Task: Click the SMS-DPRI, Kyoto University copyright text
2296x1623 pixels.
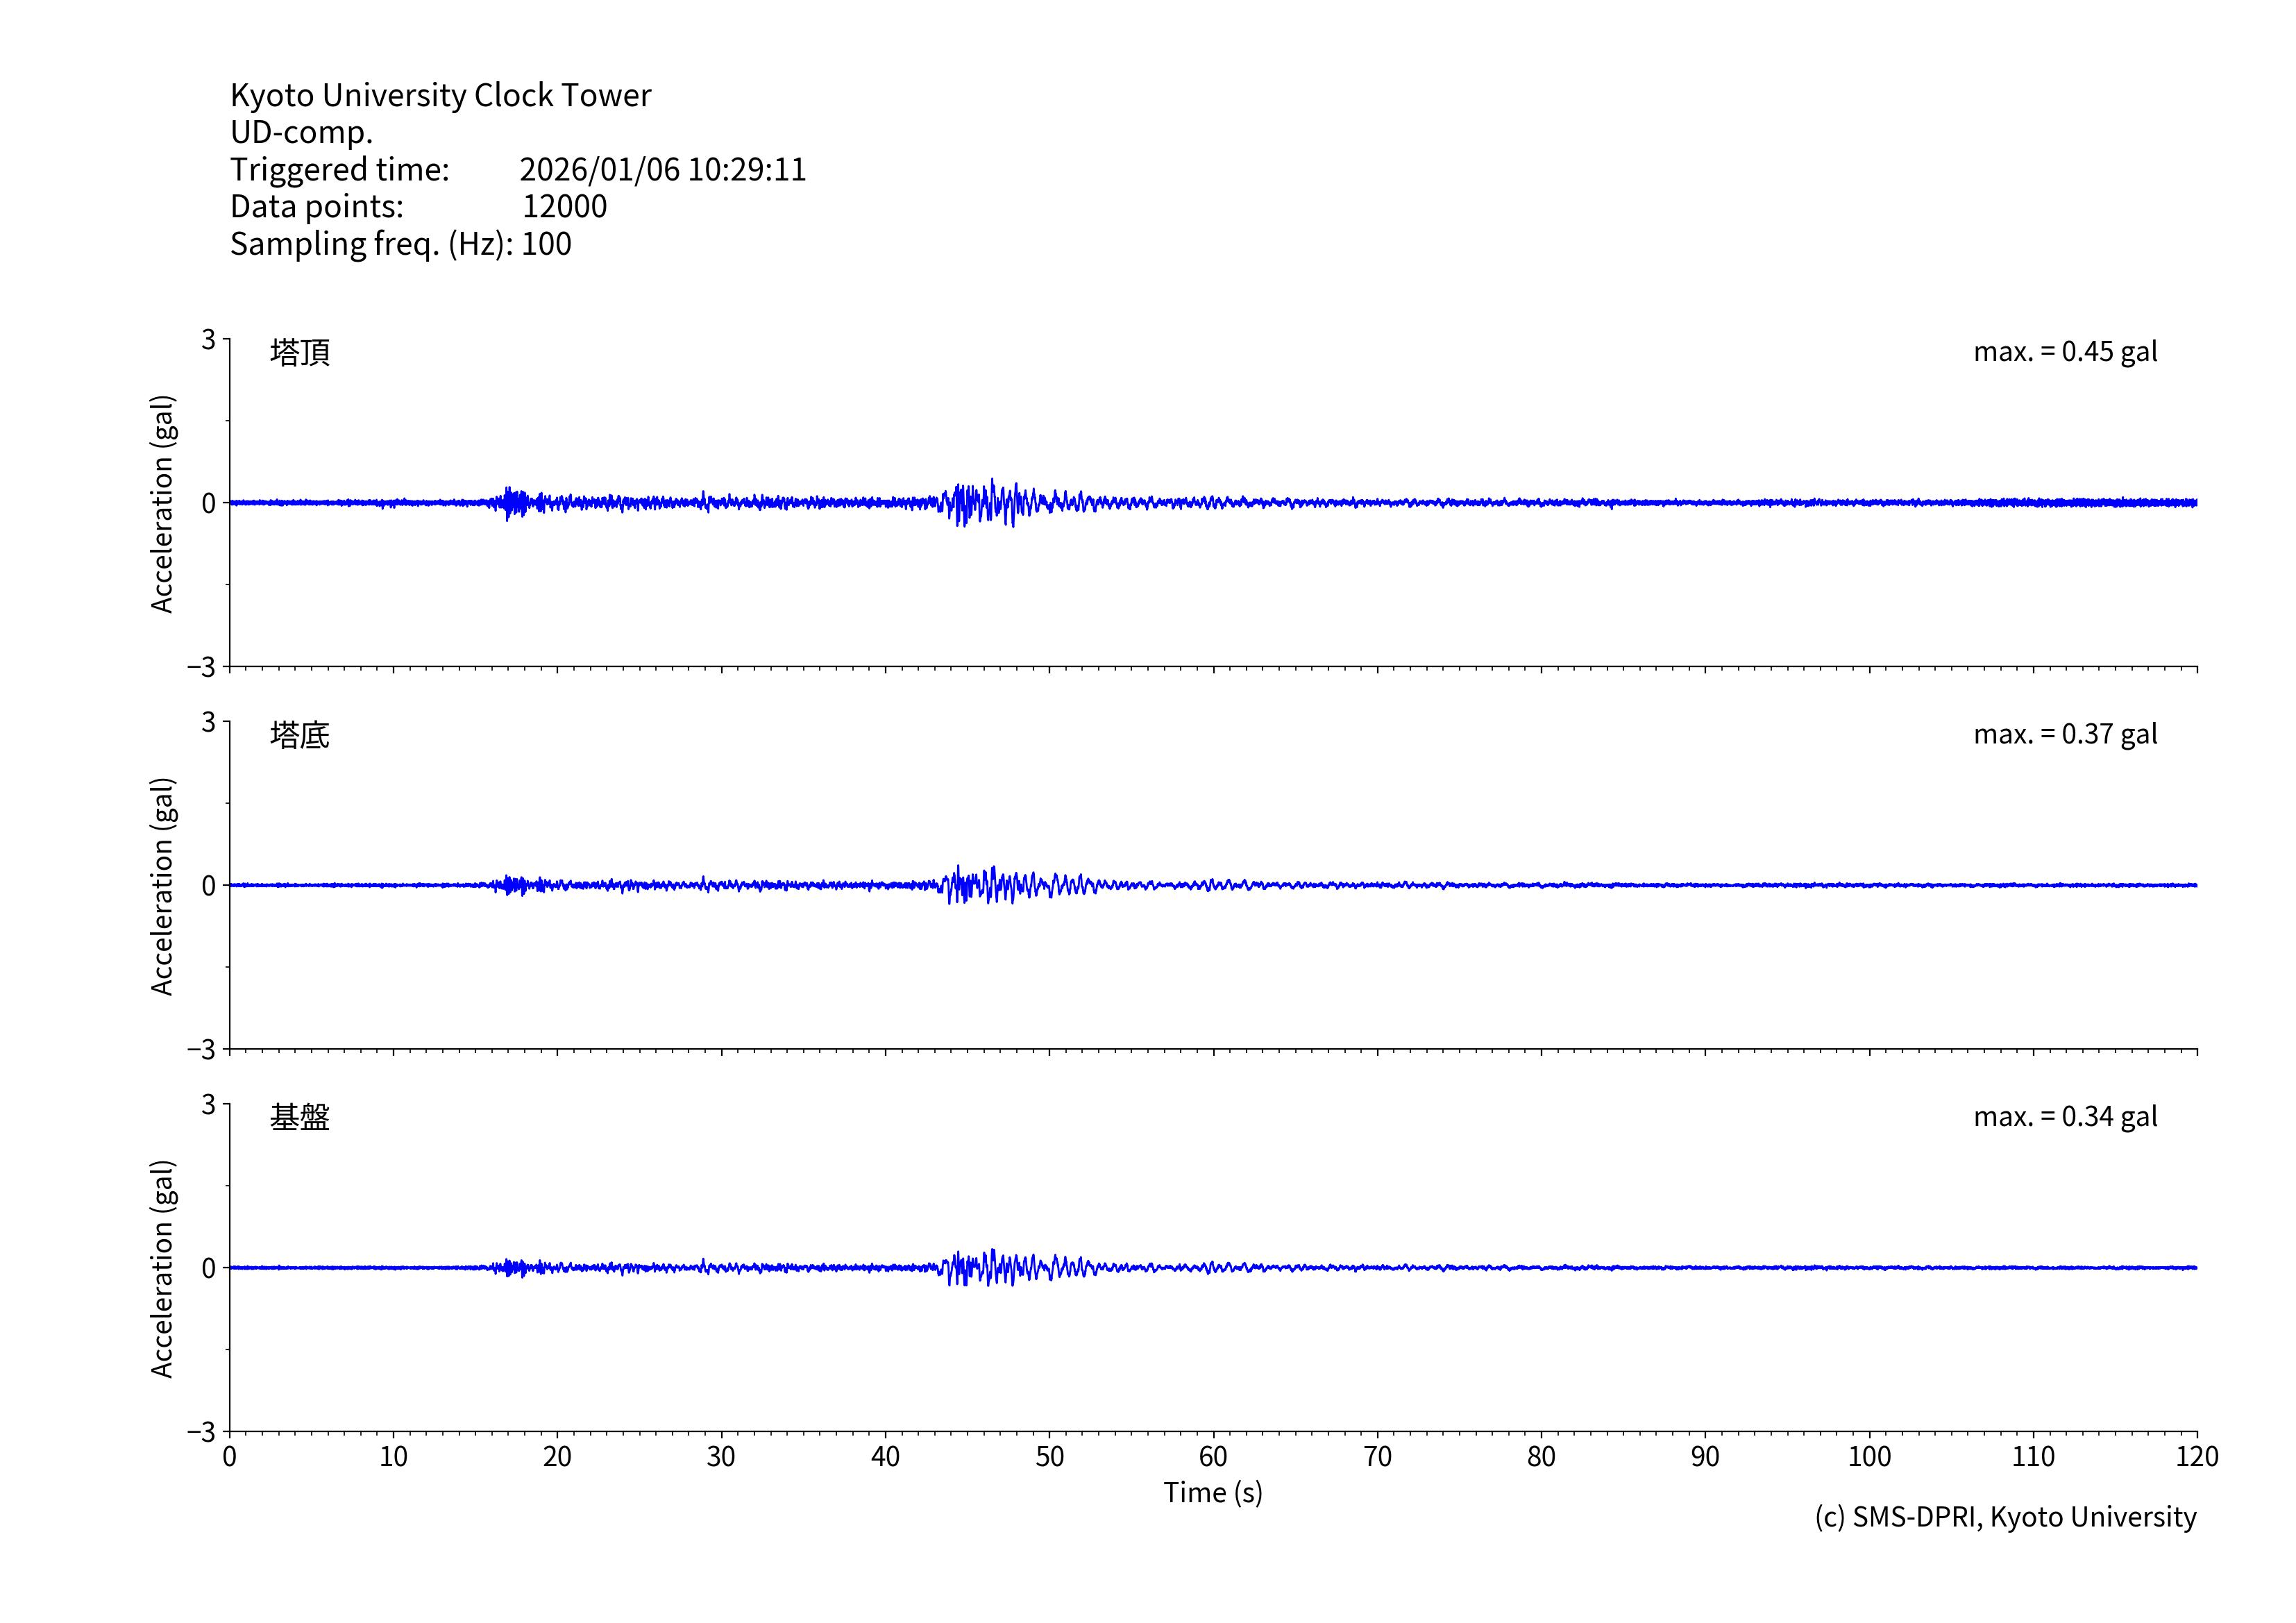Action: click(x=2005, y=1517)
